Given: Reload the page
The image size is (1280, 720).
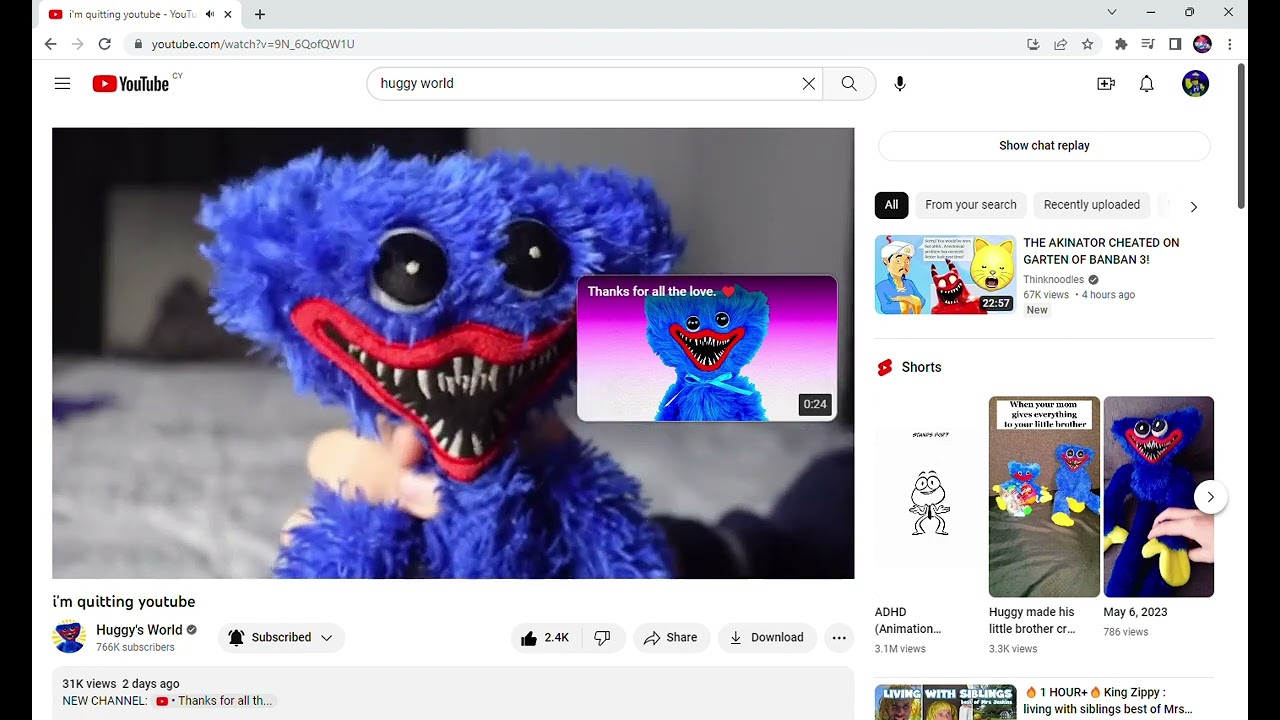Looking at the screenshot, I should tap(105, 44).
